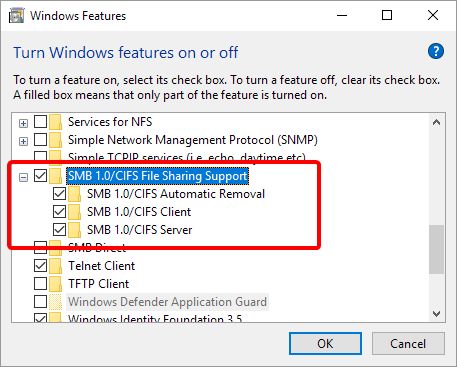Select SMB 1.0/CIFS File Sharing Support item

(158, 176)
